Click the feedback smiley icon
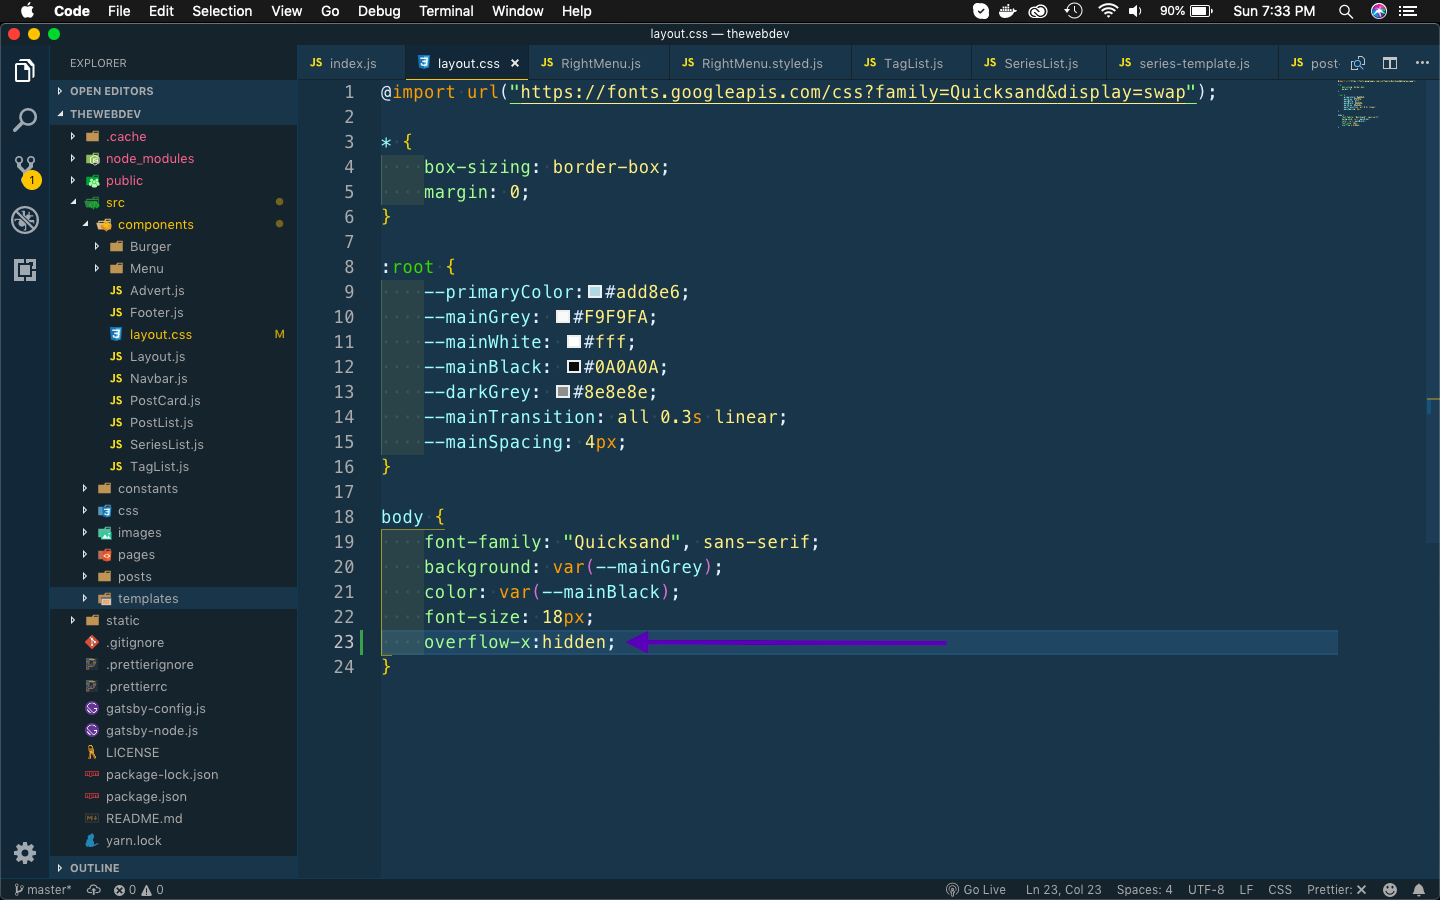The height and width of the screenshot is (900, 1440). coord(1390,890)
